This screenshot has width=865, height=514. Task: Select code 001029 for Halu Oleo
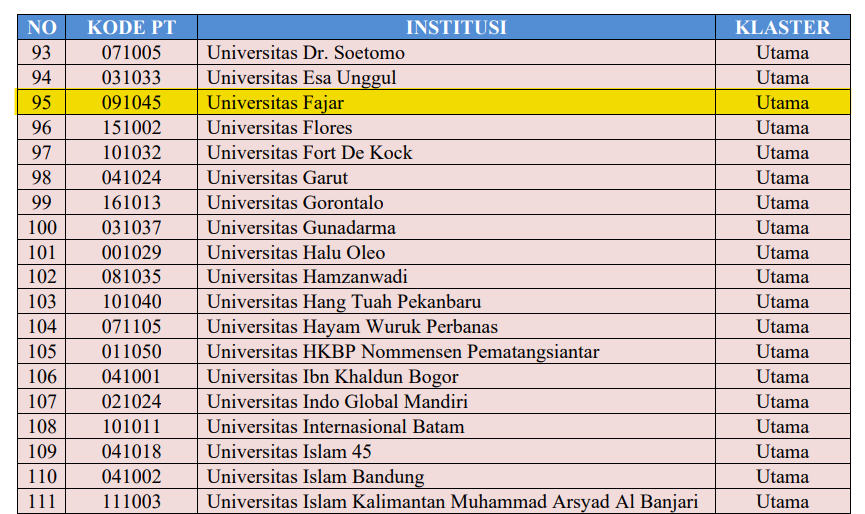tap(131, 252)
